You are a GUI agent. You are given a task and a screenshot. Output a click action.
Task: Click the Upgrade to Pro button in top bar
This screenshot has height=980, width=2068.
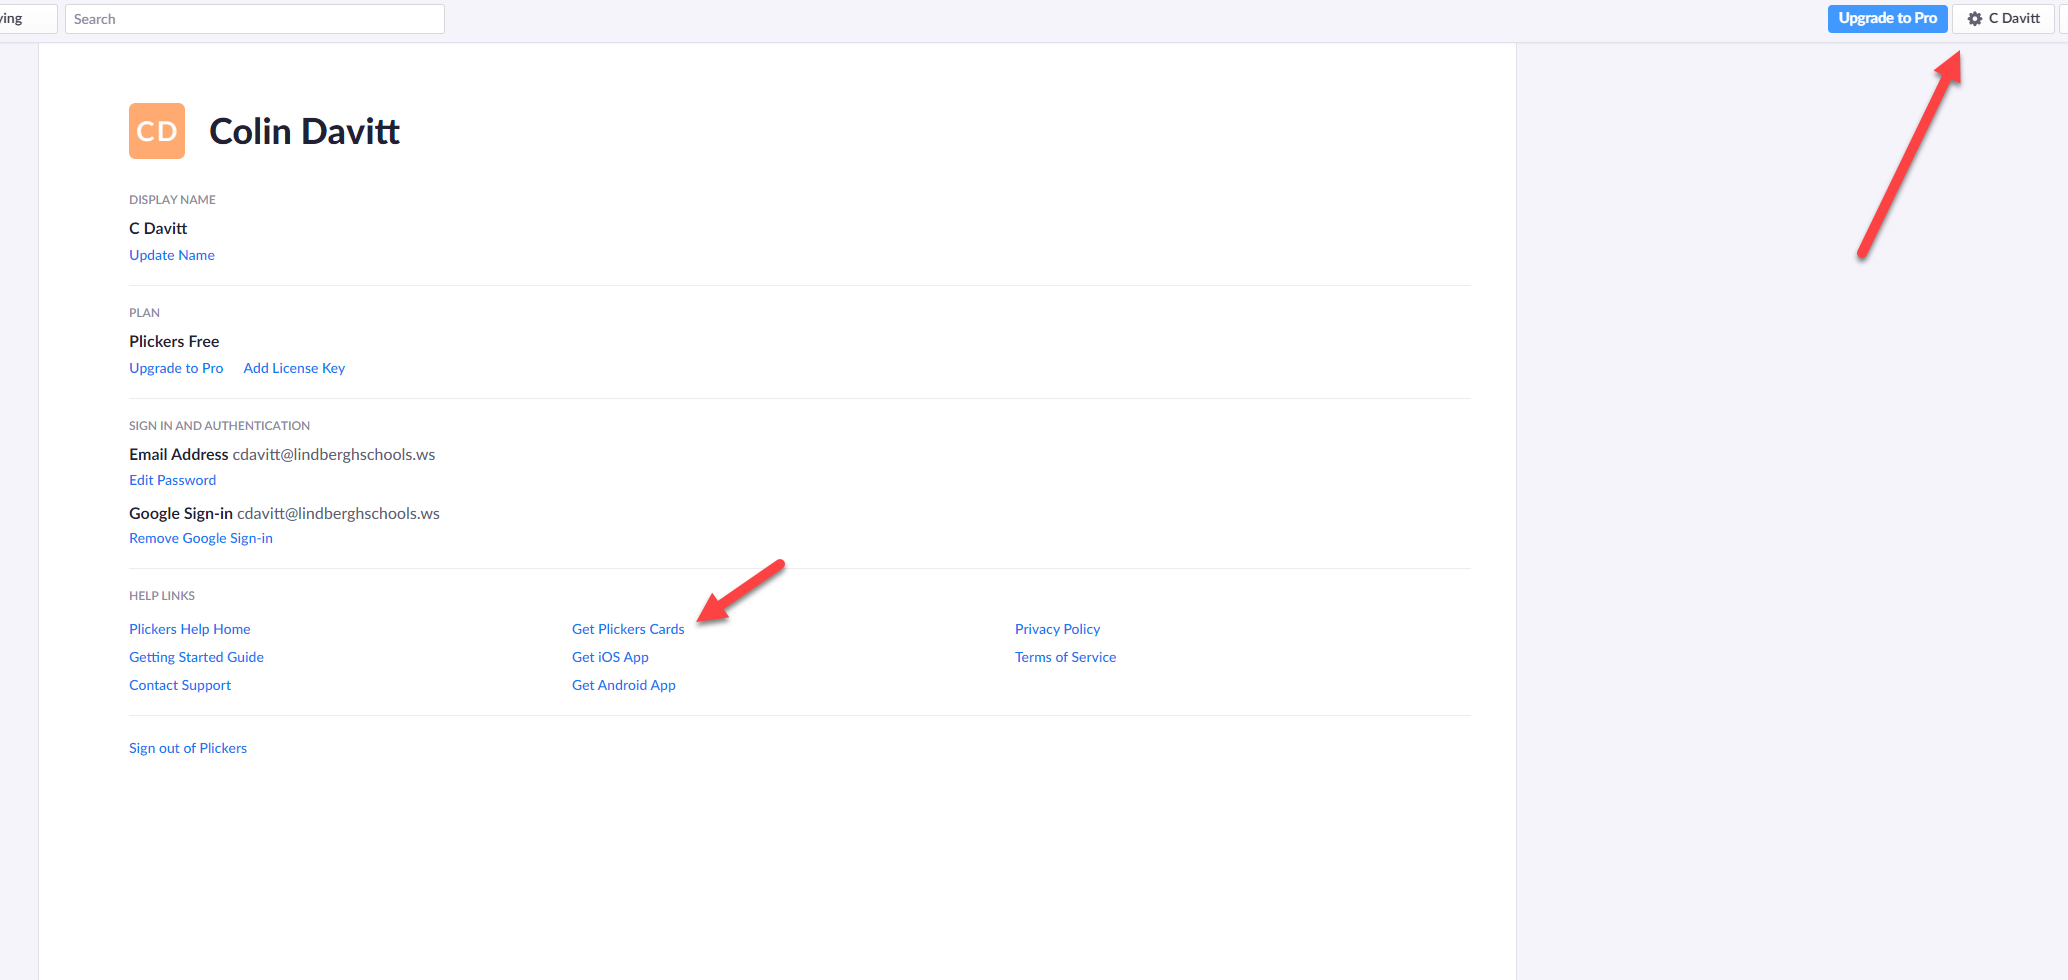1887,18
